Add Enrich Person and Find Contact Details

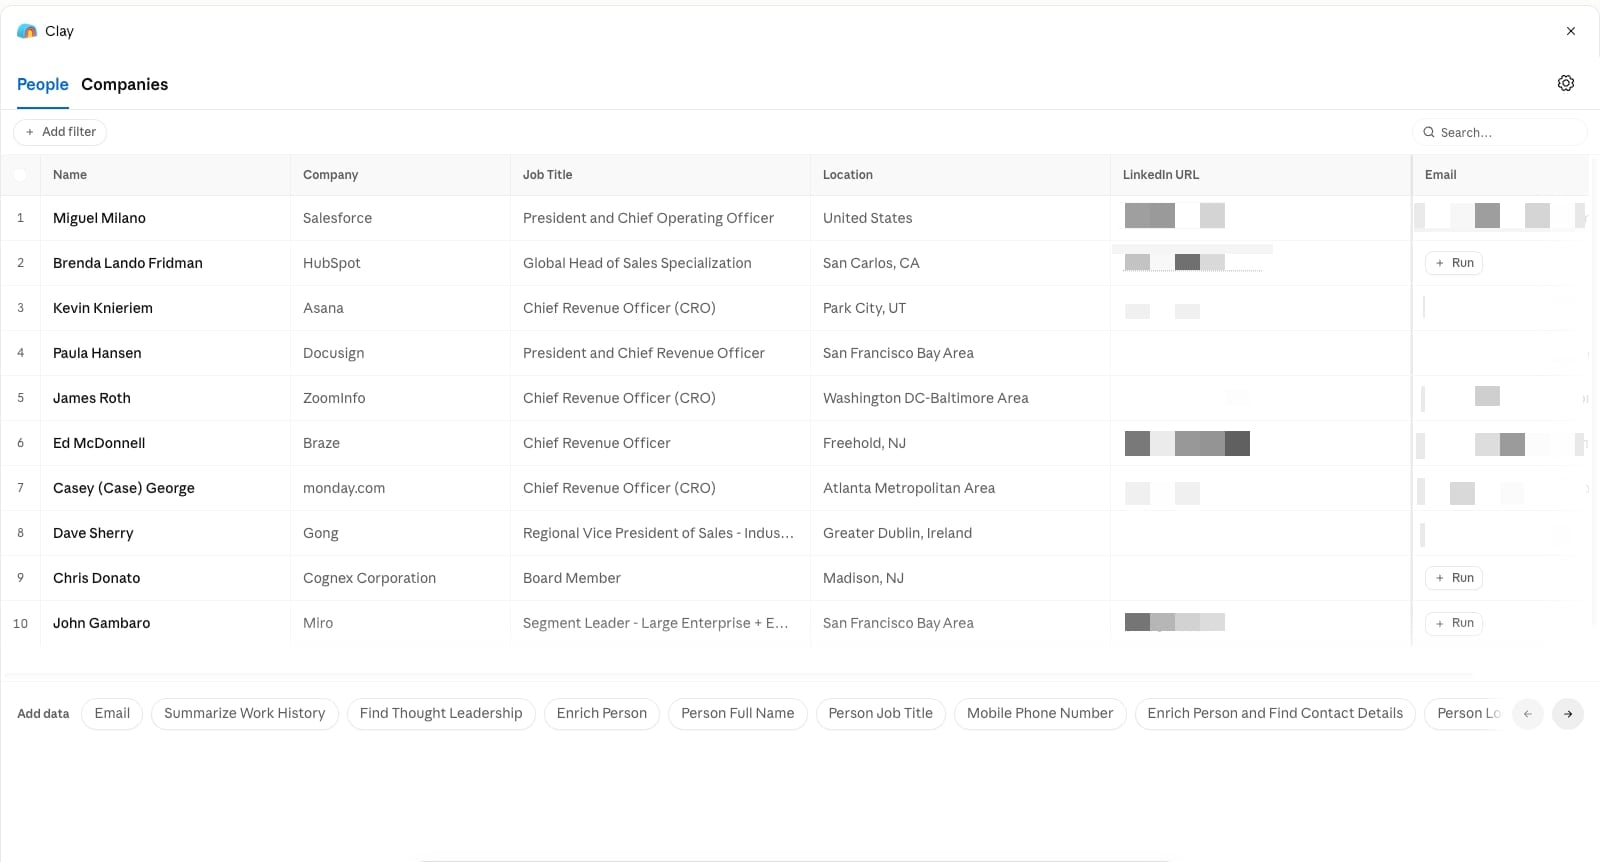point(1275,713)
